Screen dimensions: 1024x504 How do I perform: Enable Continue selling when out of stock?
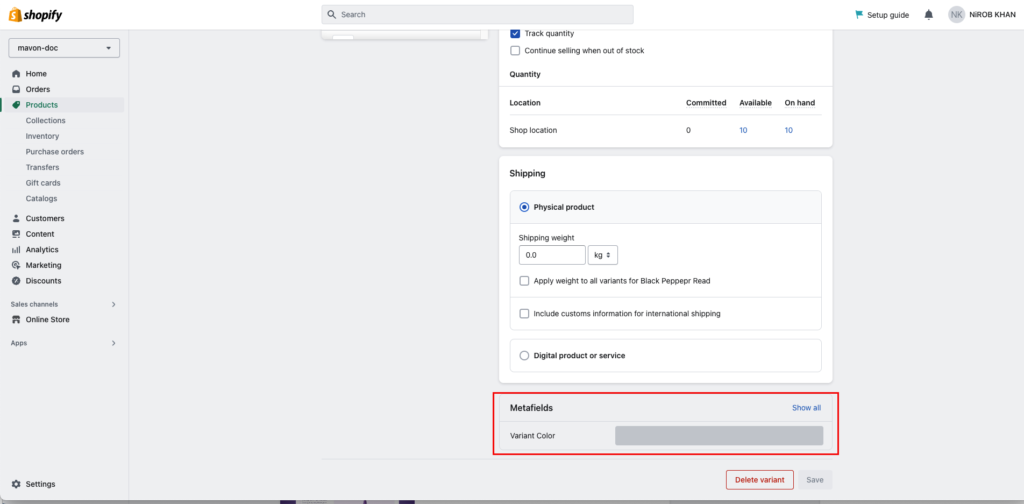point(515,50)
